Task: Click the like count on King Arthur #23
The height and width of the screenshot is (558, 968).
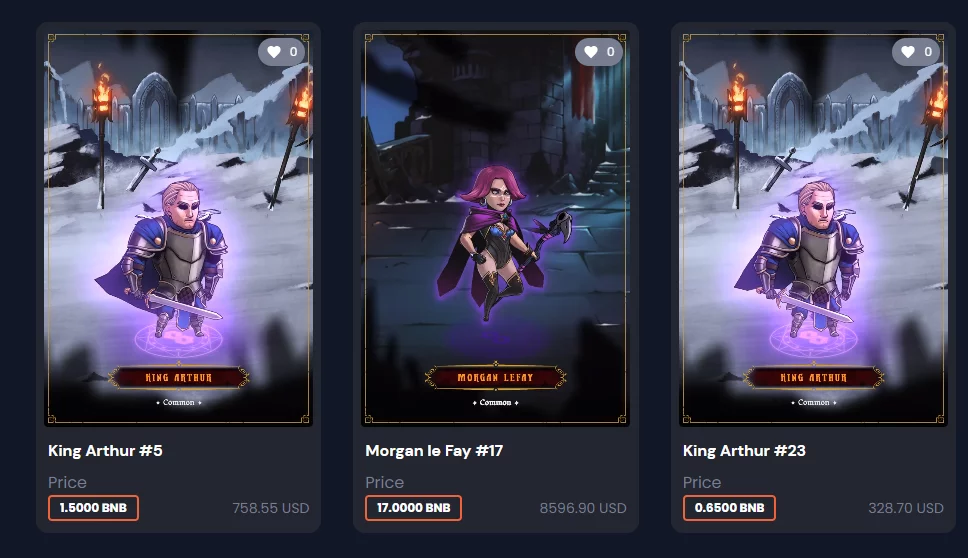Action: click(x=928, y=52)
